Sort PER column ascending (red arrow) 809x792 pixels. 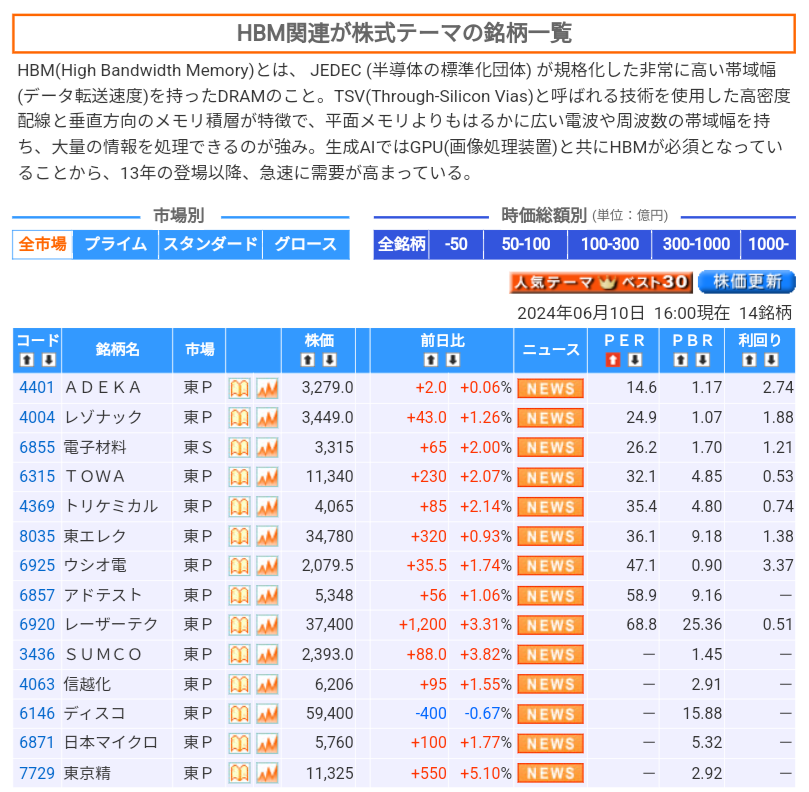[x=613, y=360]
